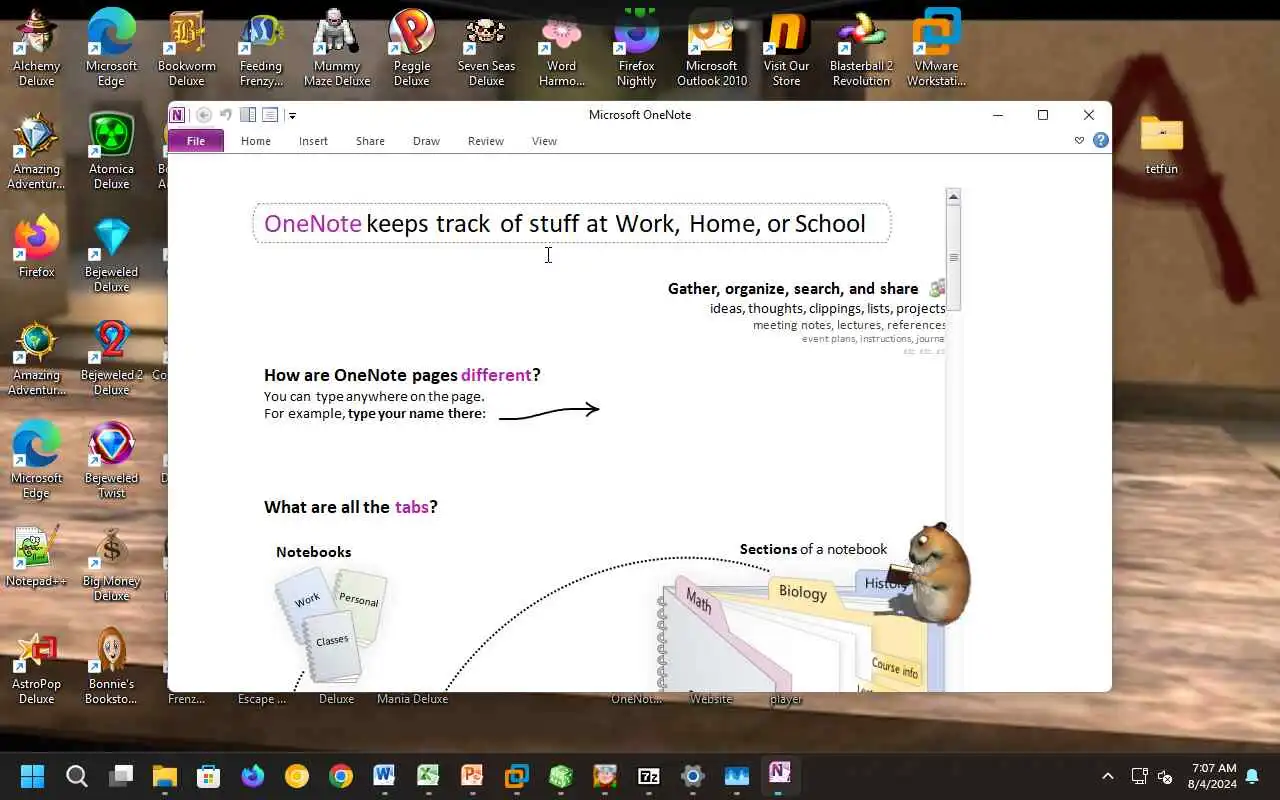The height and width of the screenshot is (800, 1280).
Task: Click the Undo button in Quick Access Toolbar
Action: [x=226, y=115]
